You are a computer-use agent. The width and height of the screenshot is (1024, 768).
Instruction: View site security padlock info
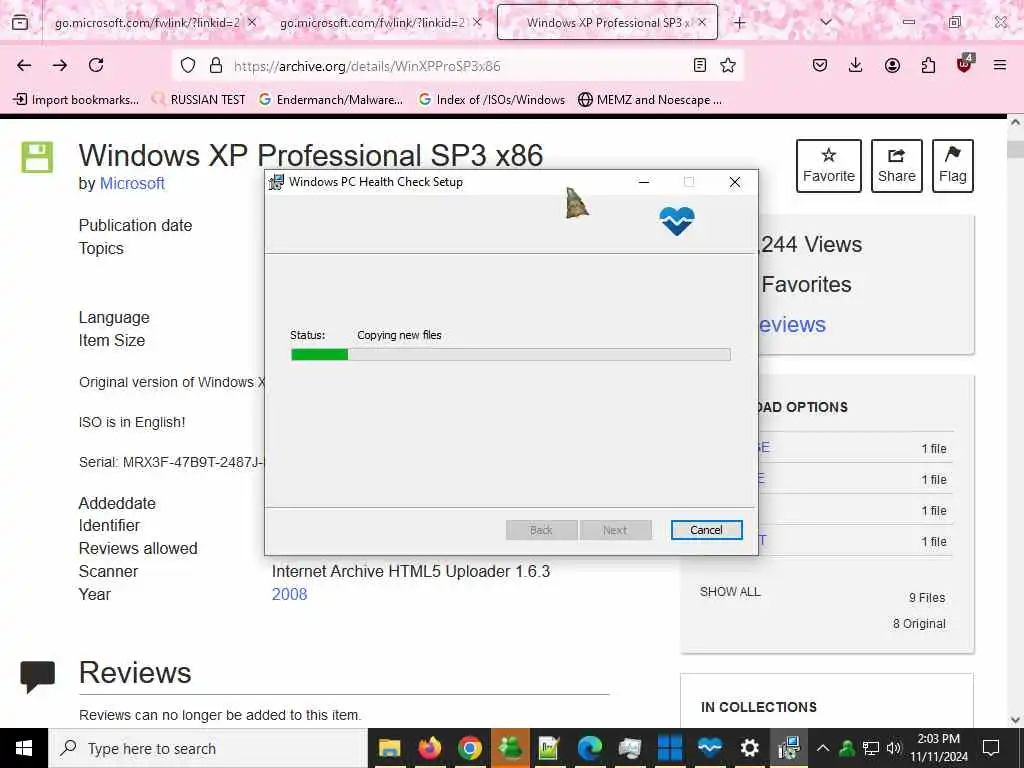click(x=216, y=65)
